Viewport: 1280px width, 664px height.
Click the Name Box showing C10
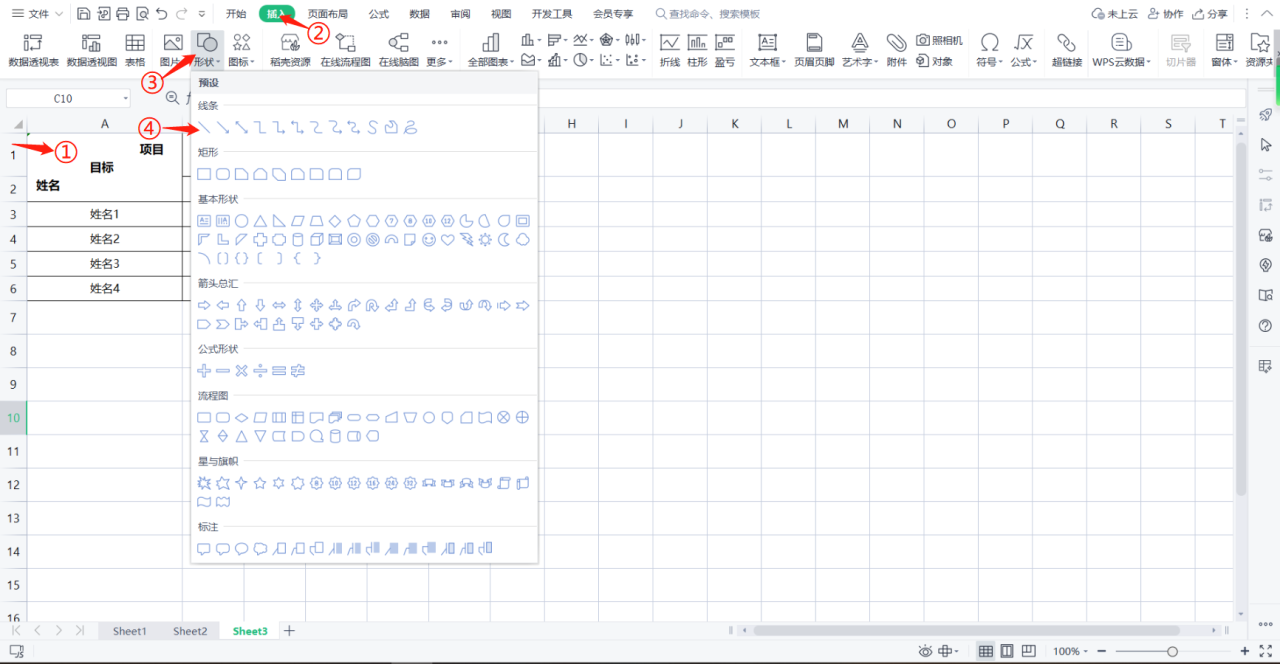pyautogui.click(x=68, y=98)
